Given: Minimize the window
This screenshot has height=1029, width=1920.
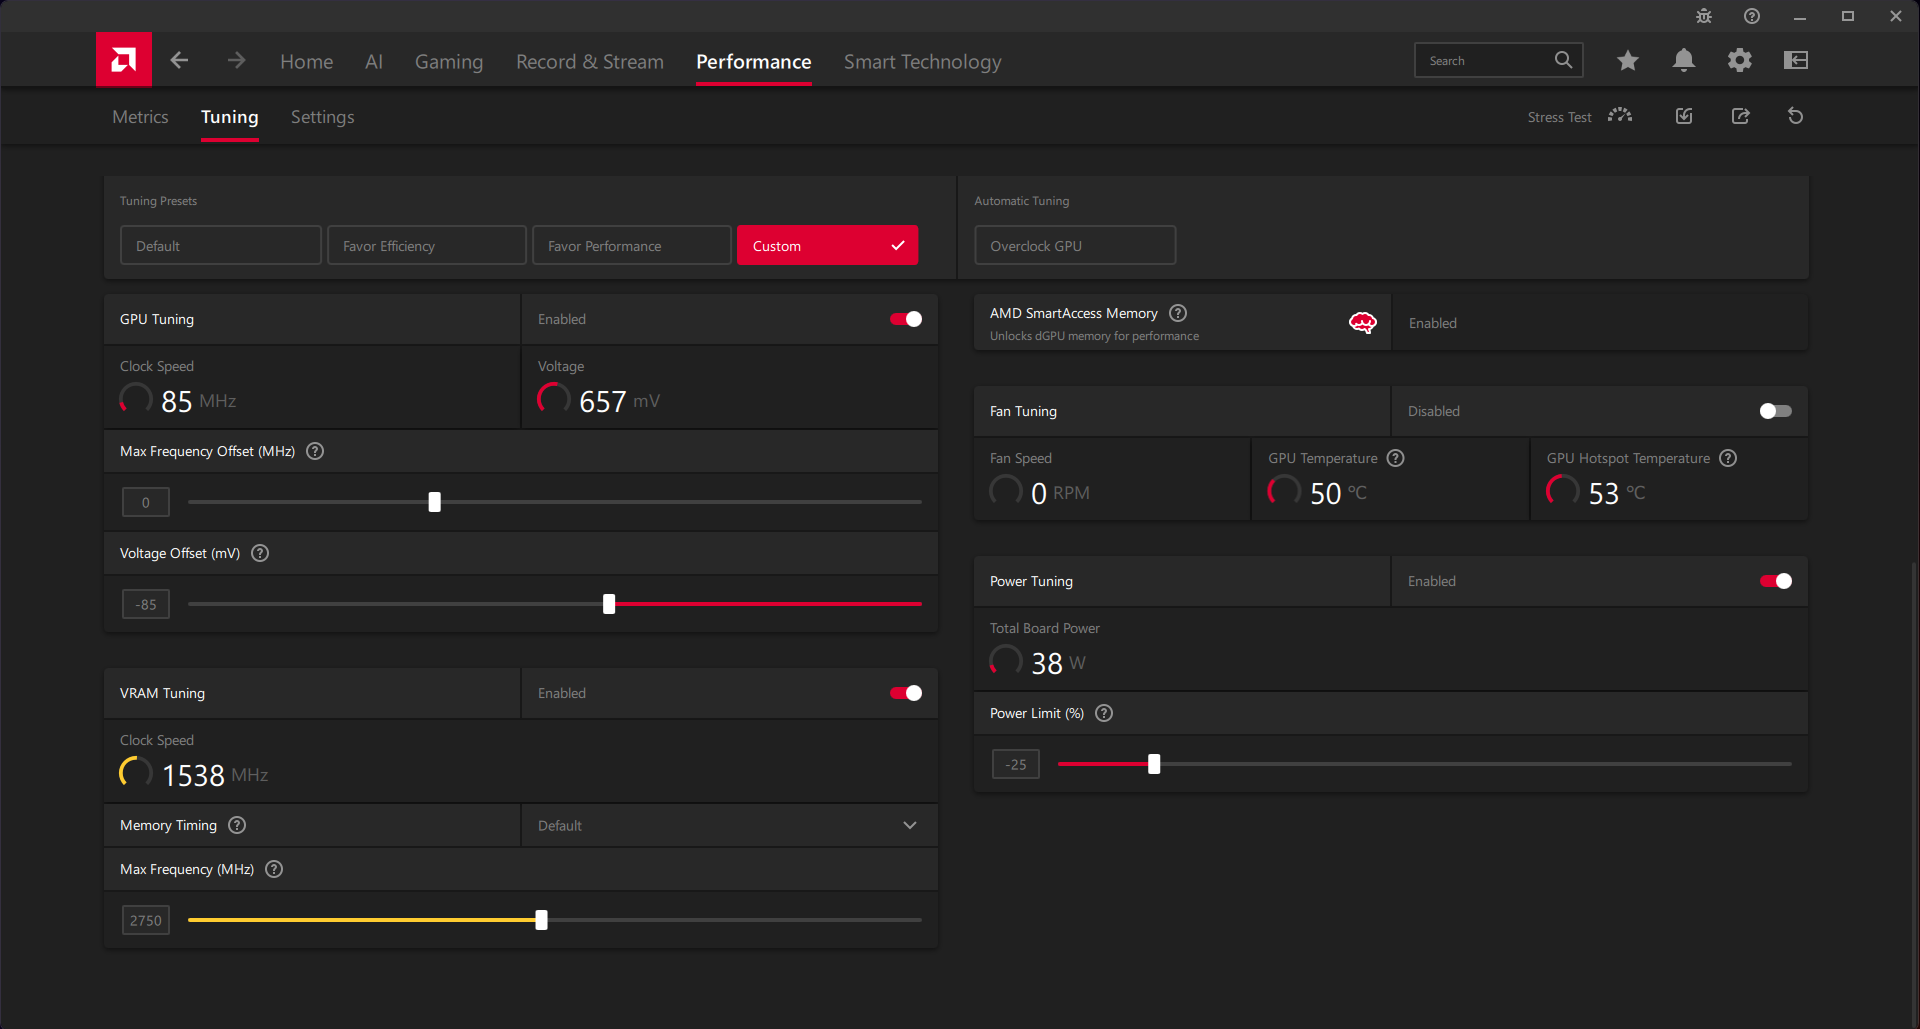Looking at the screenshot, I should pyautogui.click(x=1800, y=16).
